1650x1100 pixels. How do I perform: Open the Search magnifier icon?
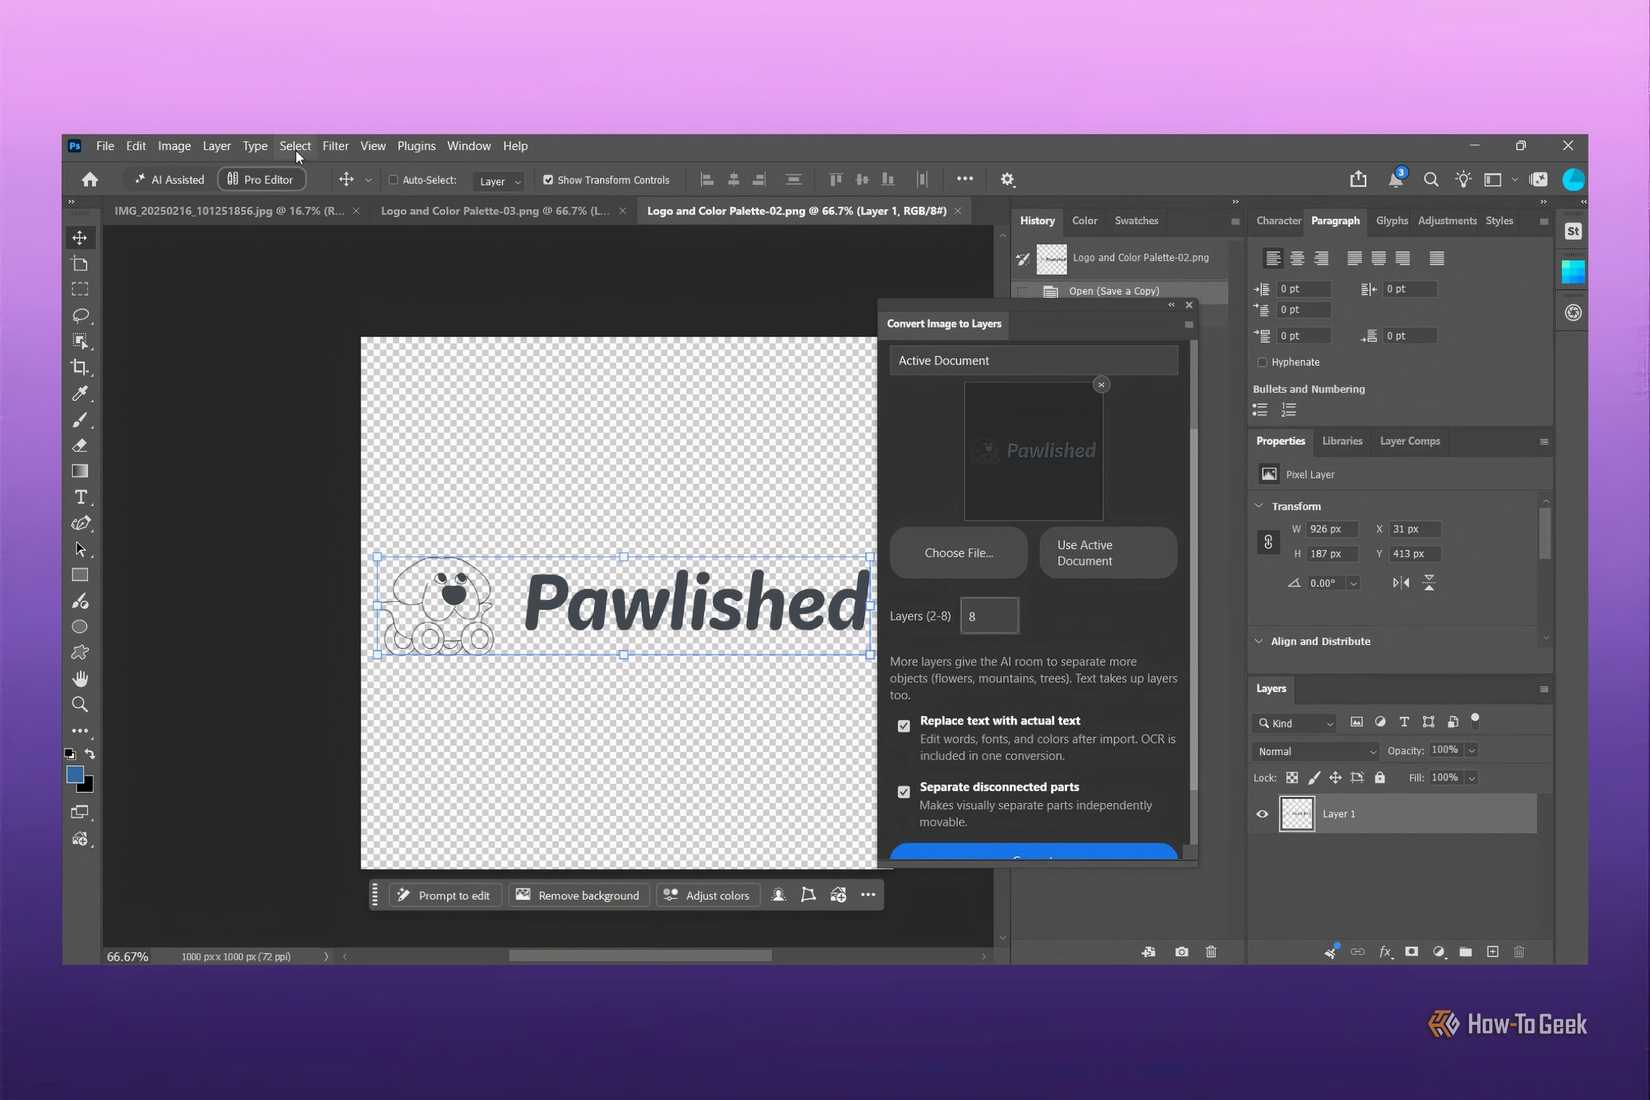[x=1431, y=180]
